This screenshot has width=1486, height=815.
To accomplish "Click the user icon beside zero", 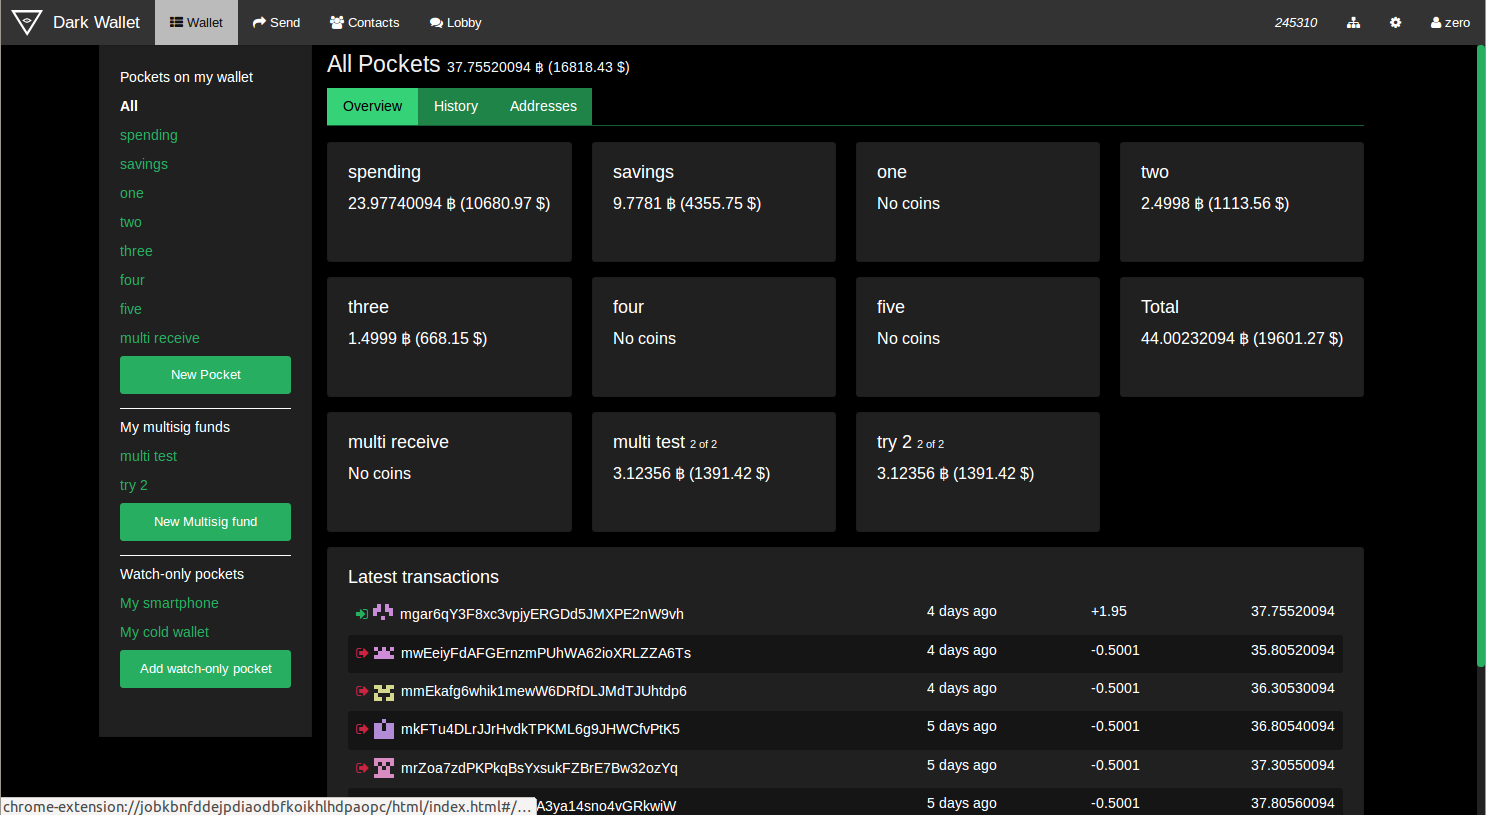I will (1436, 23).
